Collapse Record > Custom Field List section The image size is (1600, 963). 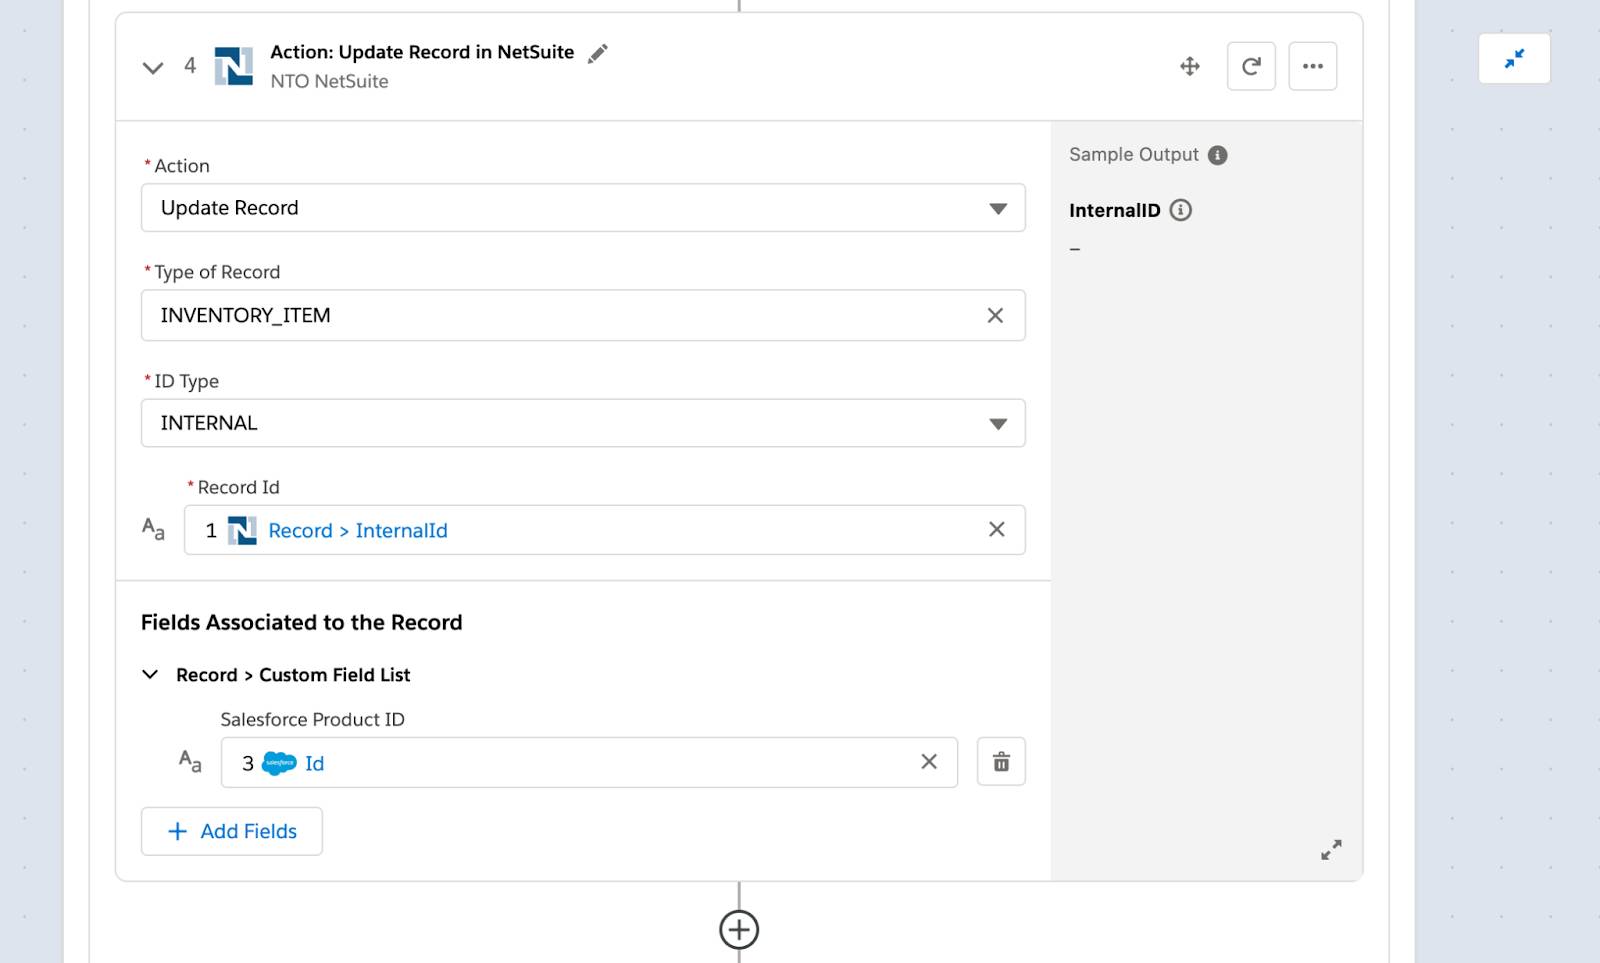(150, 675)
